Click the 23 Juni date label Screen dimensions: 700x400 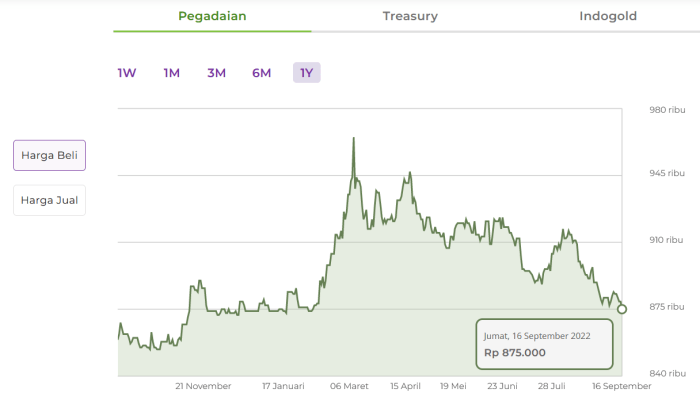click(502, 386)
